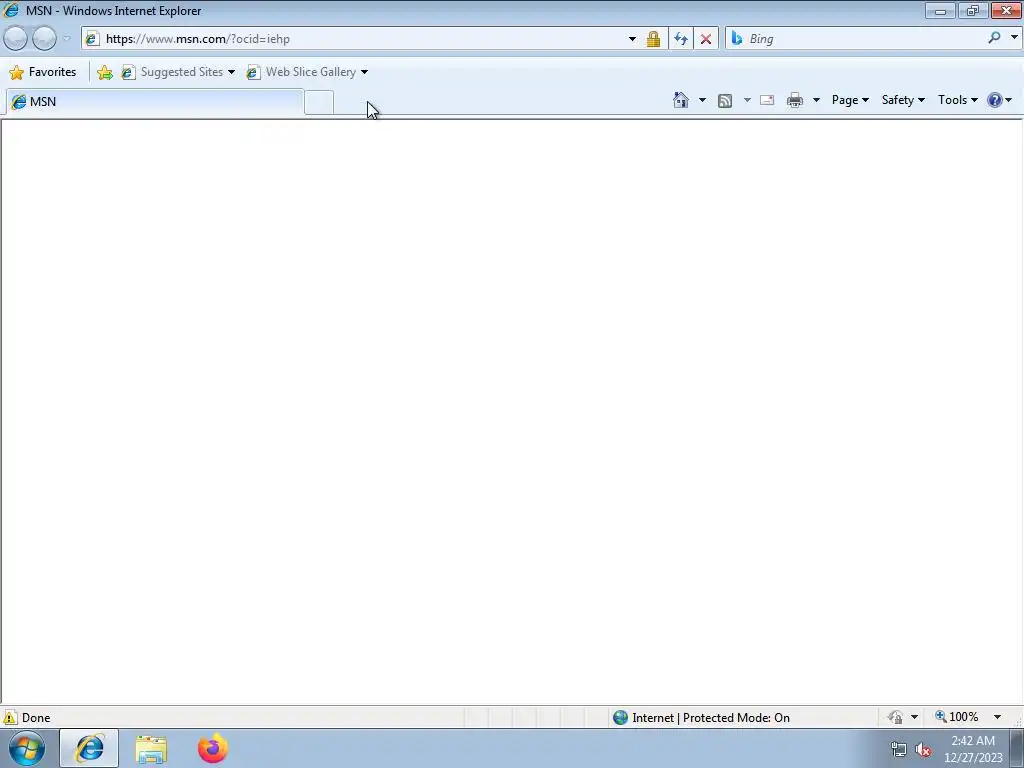Click Internet Protected Mode status text
The image size is (1024, 768).
point(711,718)
